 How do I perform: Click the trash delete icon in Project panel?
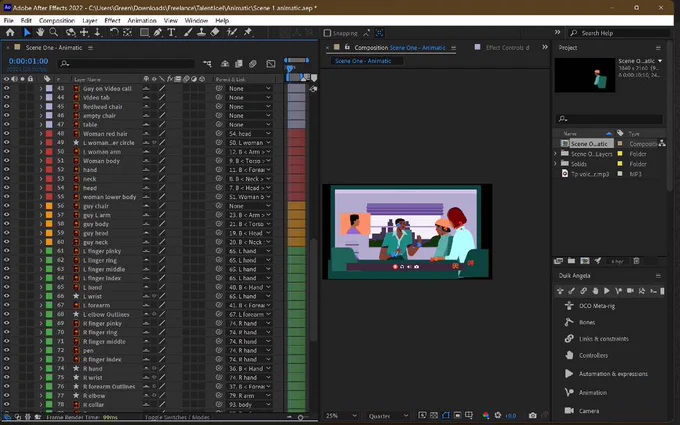tap(636, 261)
